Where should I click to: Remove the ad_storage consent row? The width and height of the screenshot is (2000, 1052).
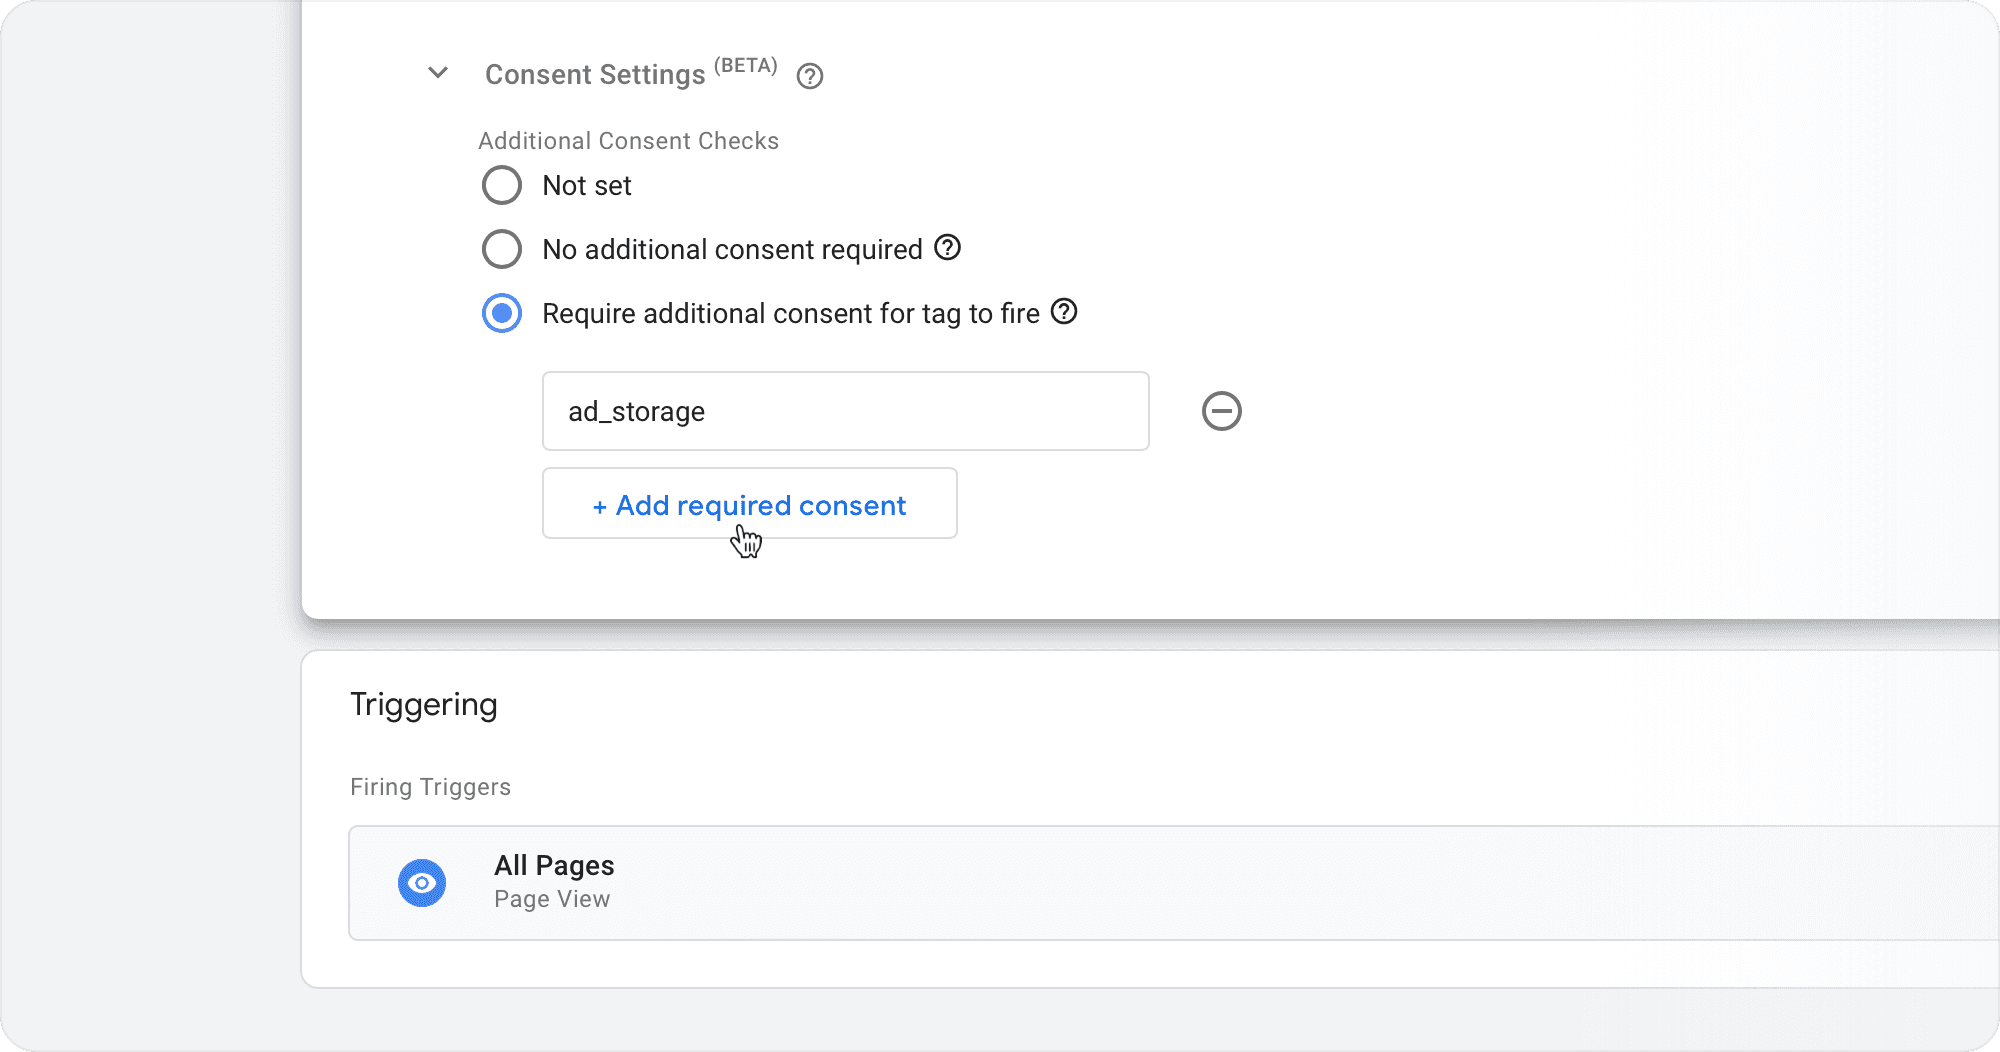pyautogui.click(x=1221, y=411)
